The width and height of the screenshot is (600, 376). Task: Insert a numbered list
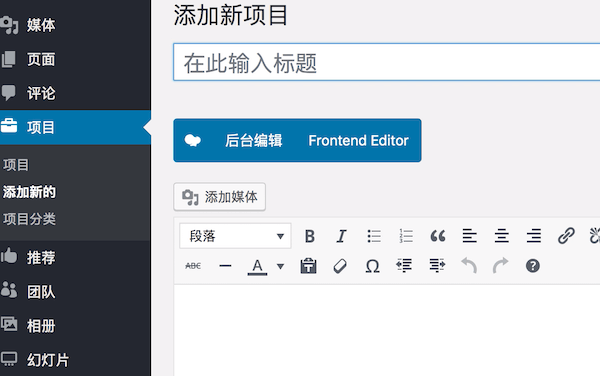pos(406,236)
